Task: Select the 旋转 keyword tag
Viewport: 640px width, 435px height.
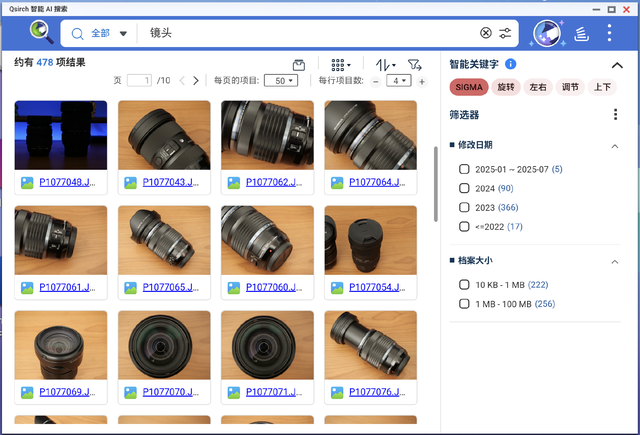Action: pyautogui.click(x=507, y=88)
